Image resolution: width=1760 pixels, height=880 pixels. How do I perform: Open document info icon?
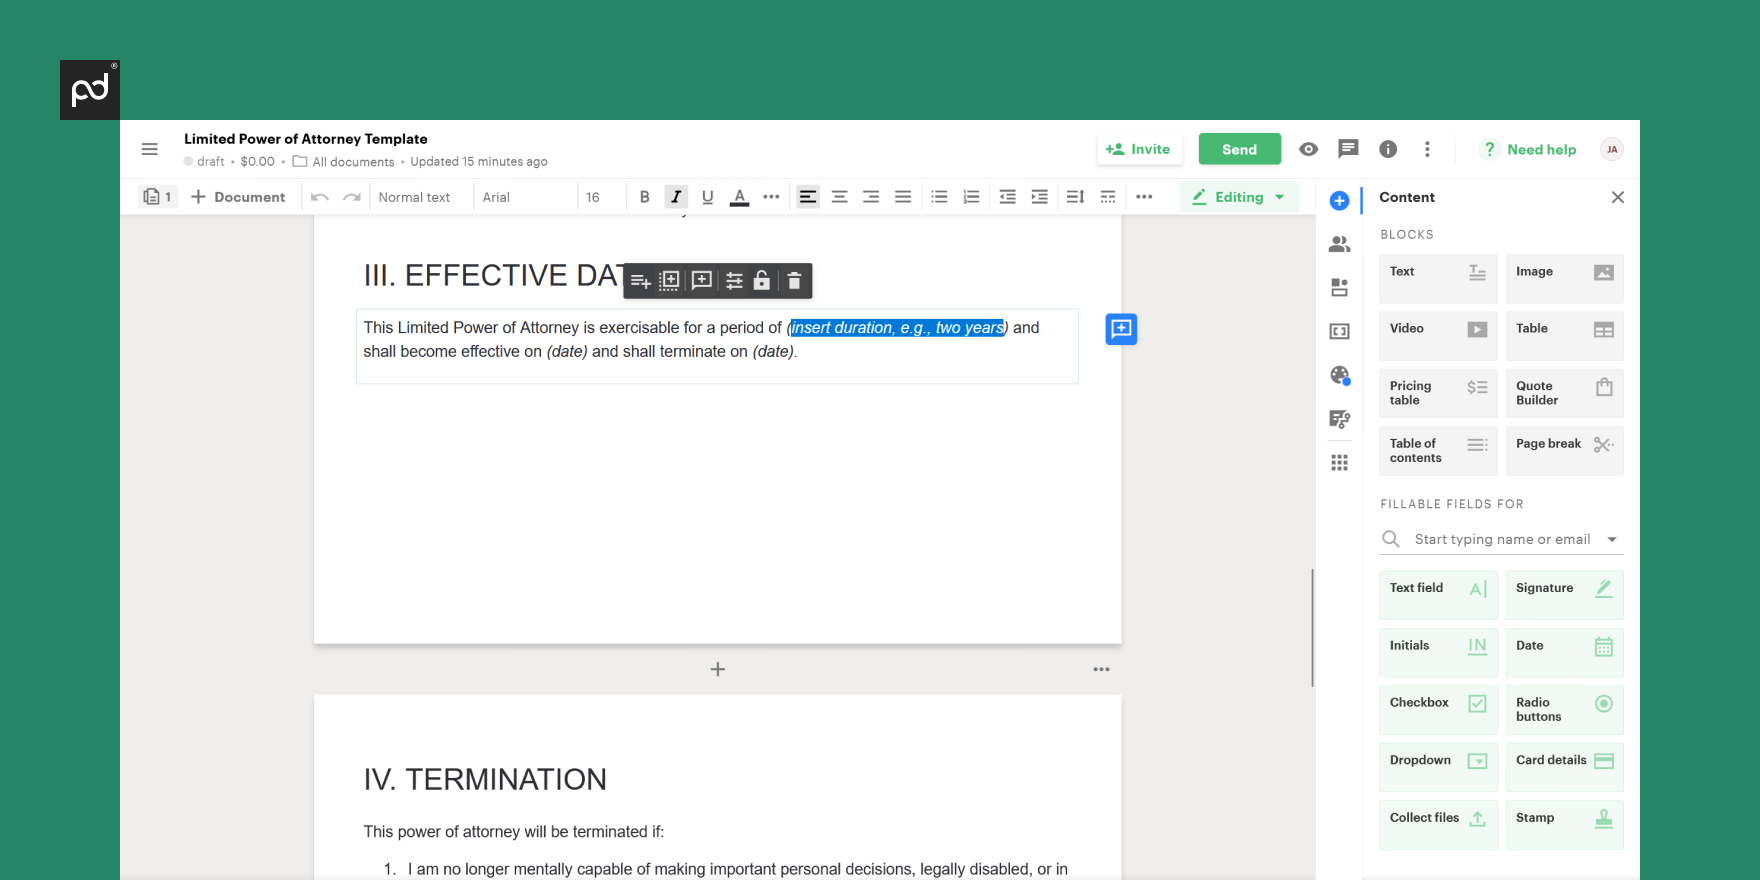point(1388,149)
